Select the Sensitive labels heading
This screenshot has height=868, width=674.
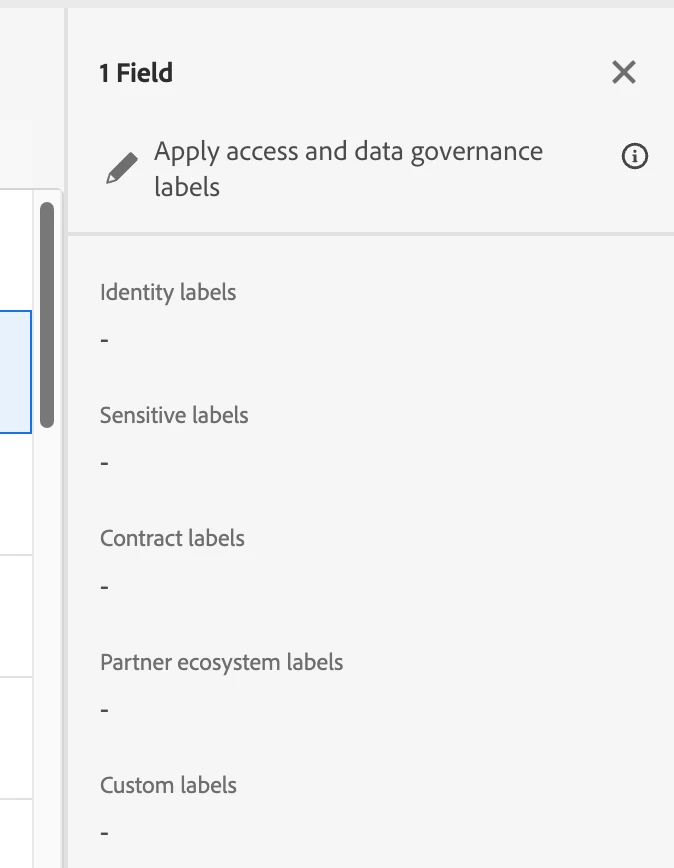[x=174, y=416]
